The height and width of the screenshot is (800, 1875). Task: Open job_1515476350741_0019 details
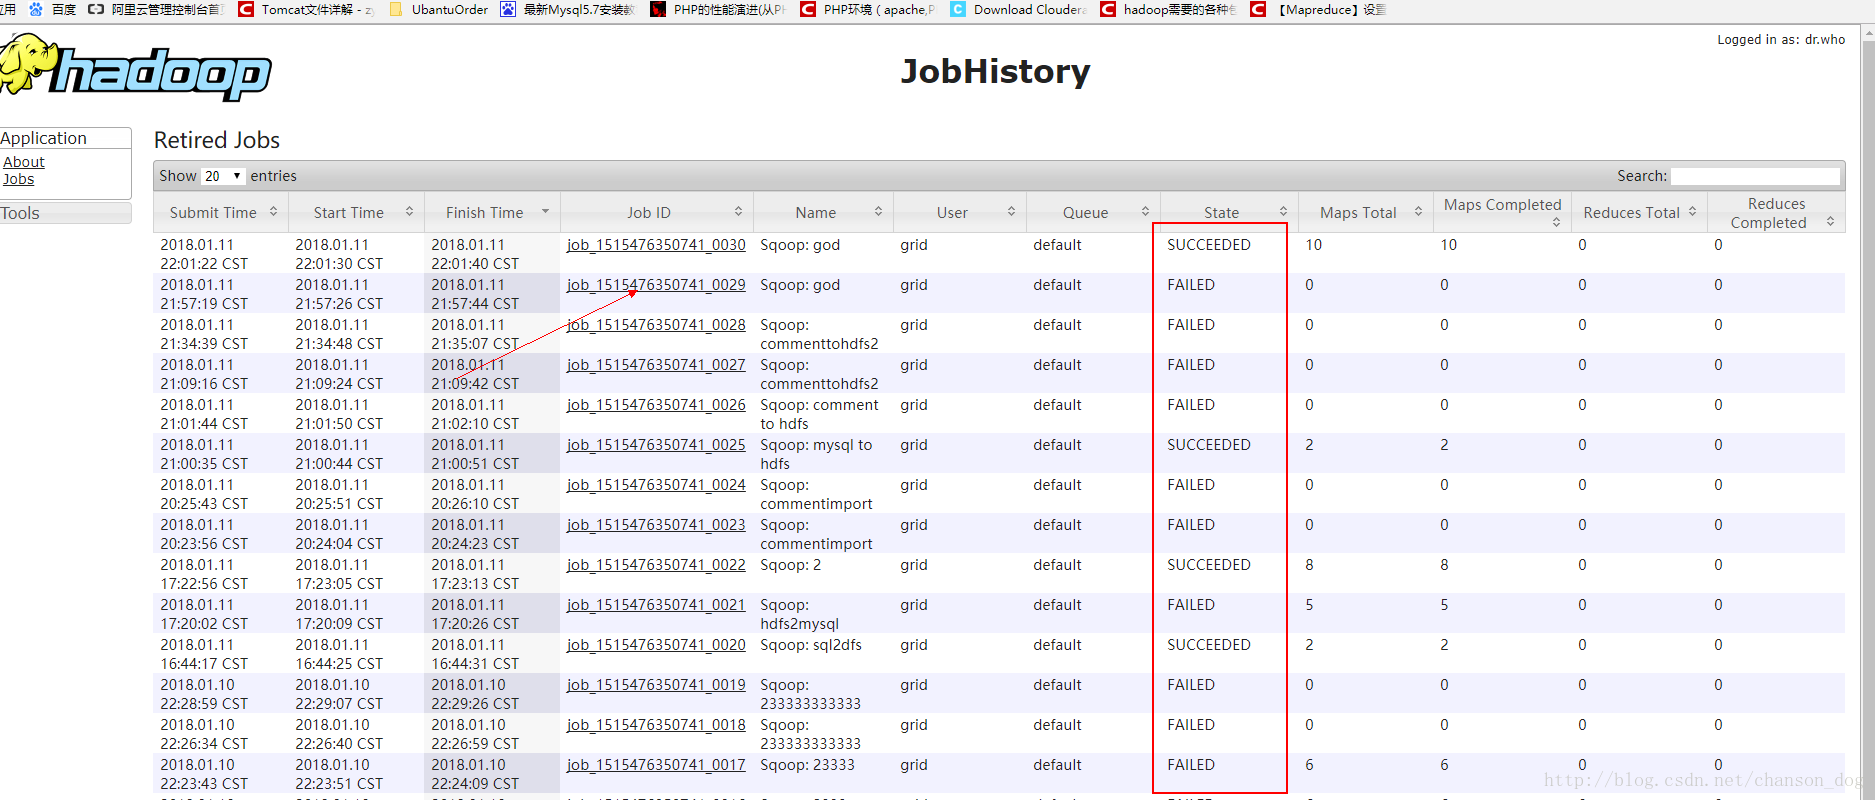point(656,685)
